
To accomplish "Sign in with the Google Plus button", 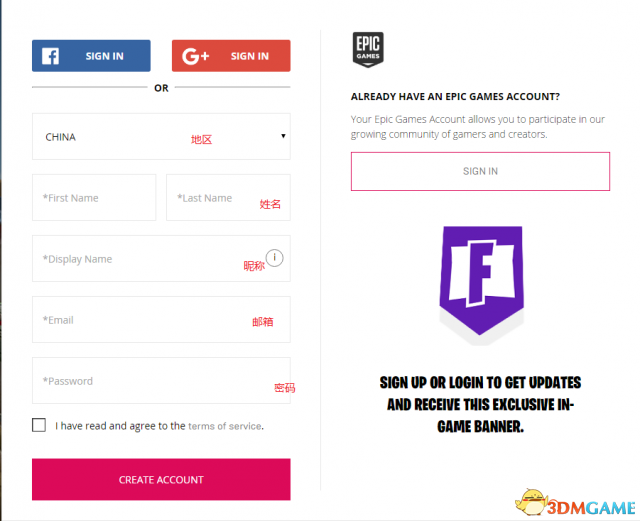I will pos(231,56).
